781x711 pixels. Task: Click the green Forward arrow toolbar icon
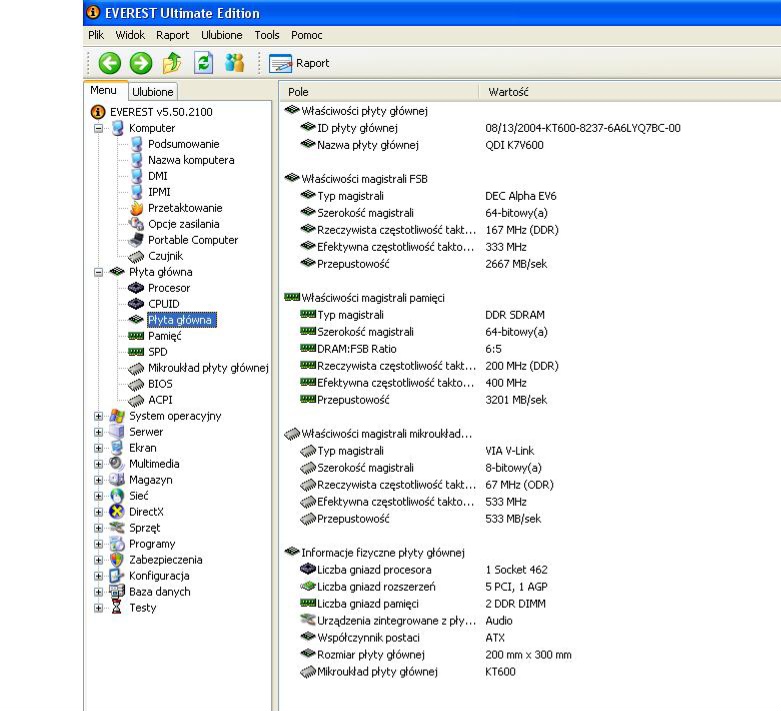tap(141, 63)
